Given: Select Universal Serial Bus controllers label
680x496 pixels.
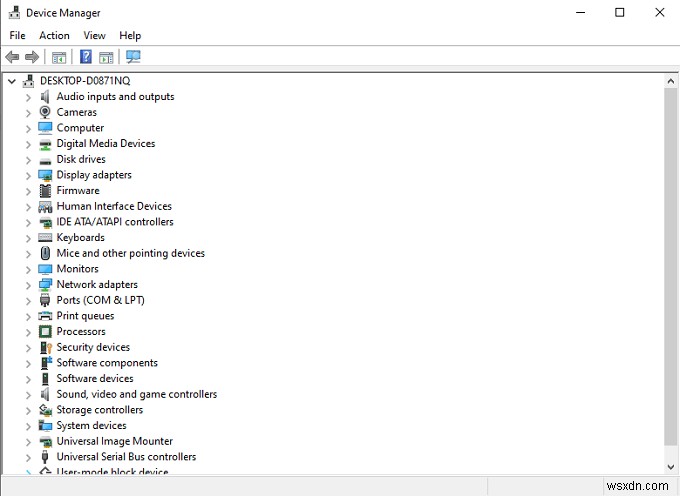Looking at the screenshot, I should pyautogui.click(x=126, y=456).
